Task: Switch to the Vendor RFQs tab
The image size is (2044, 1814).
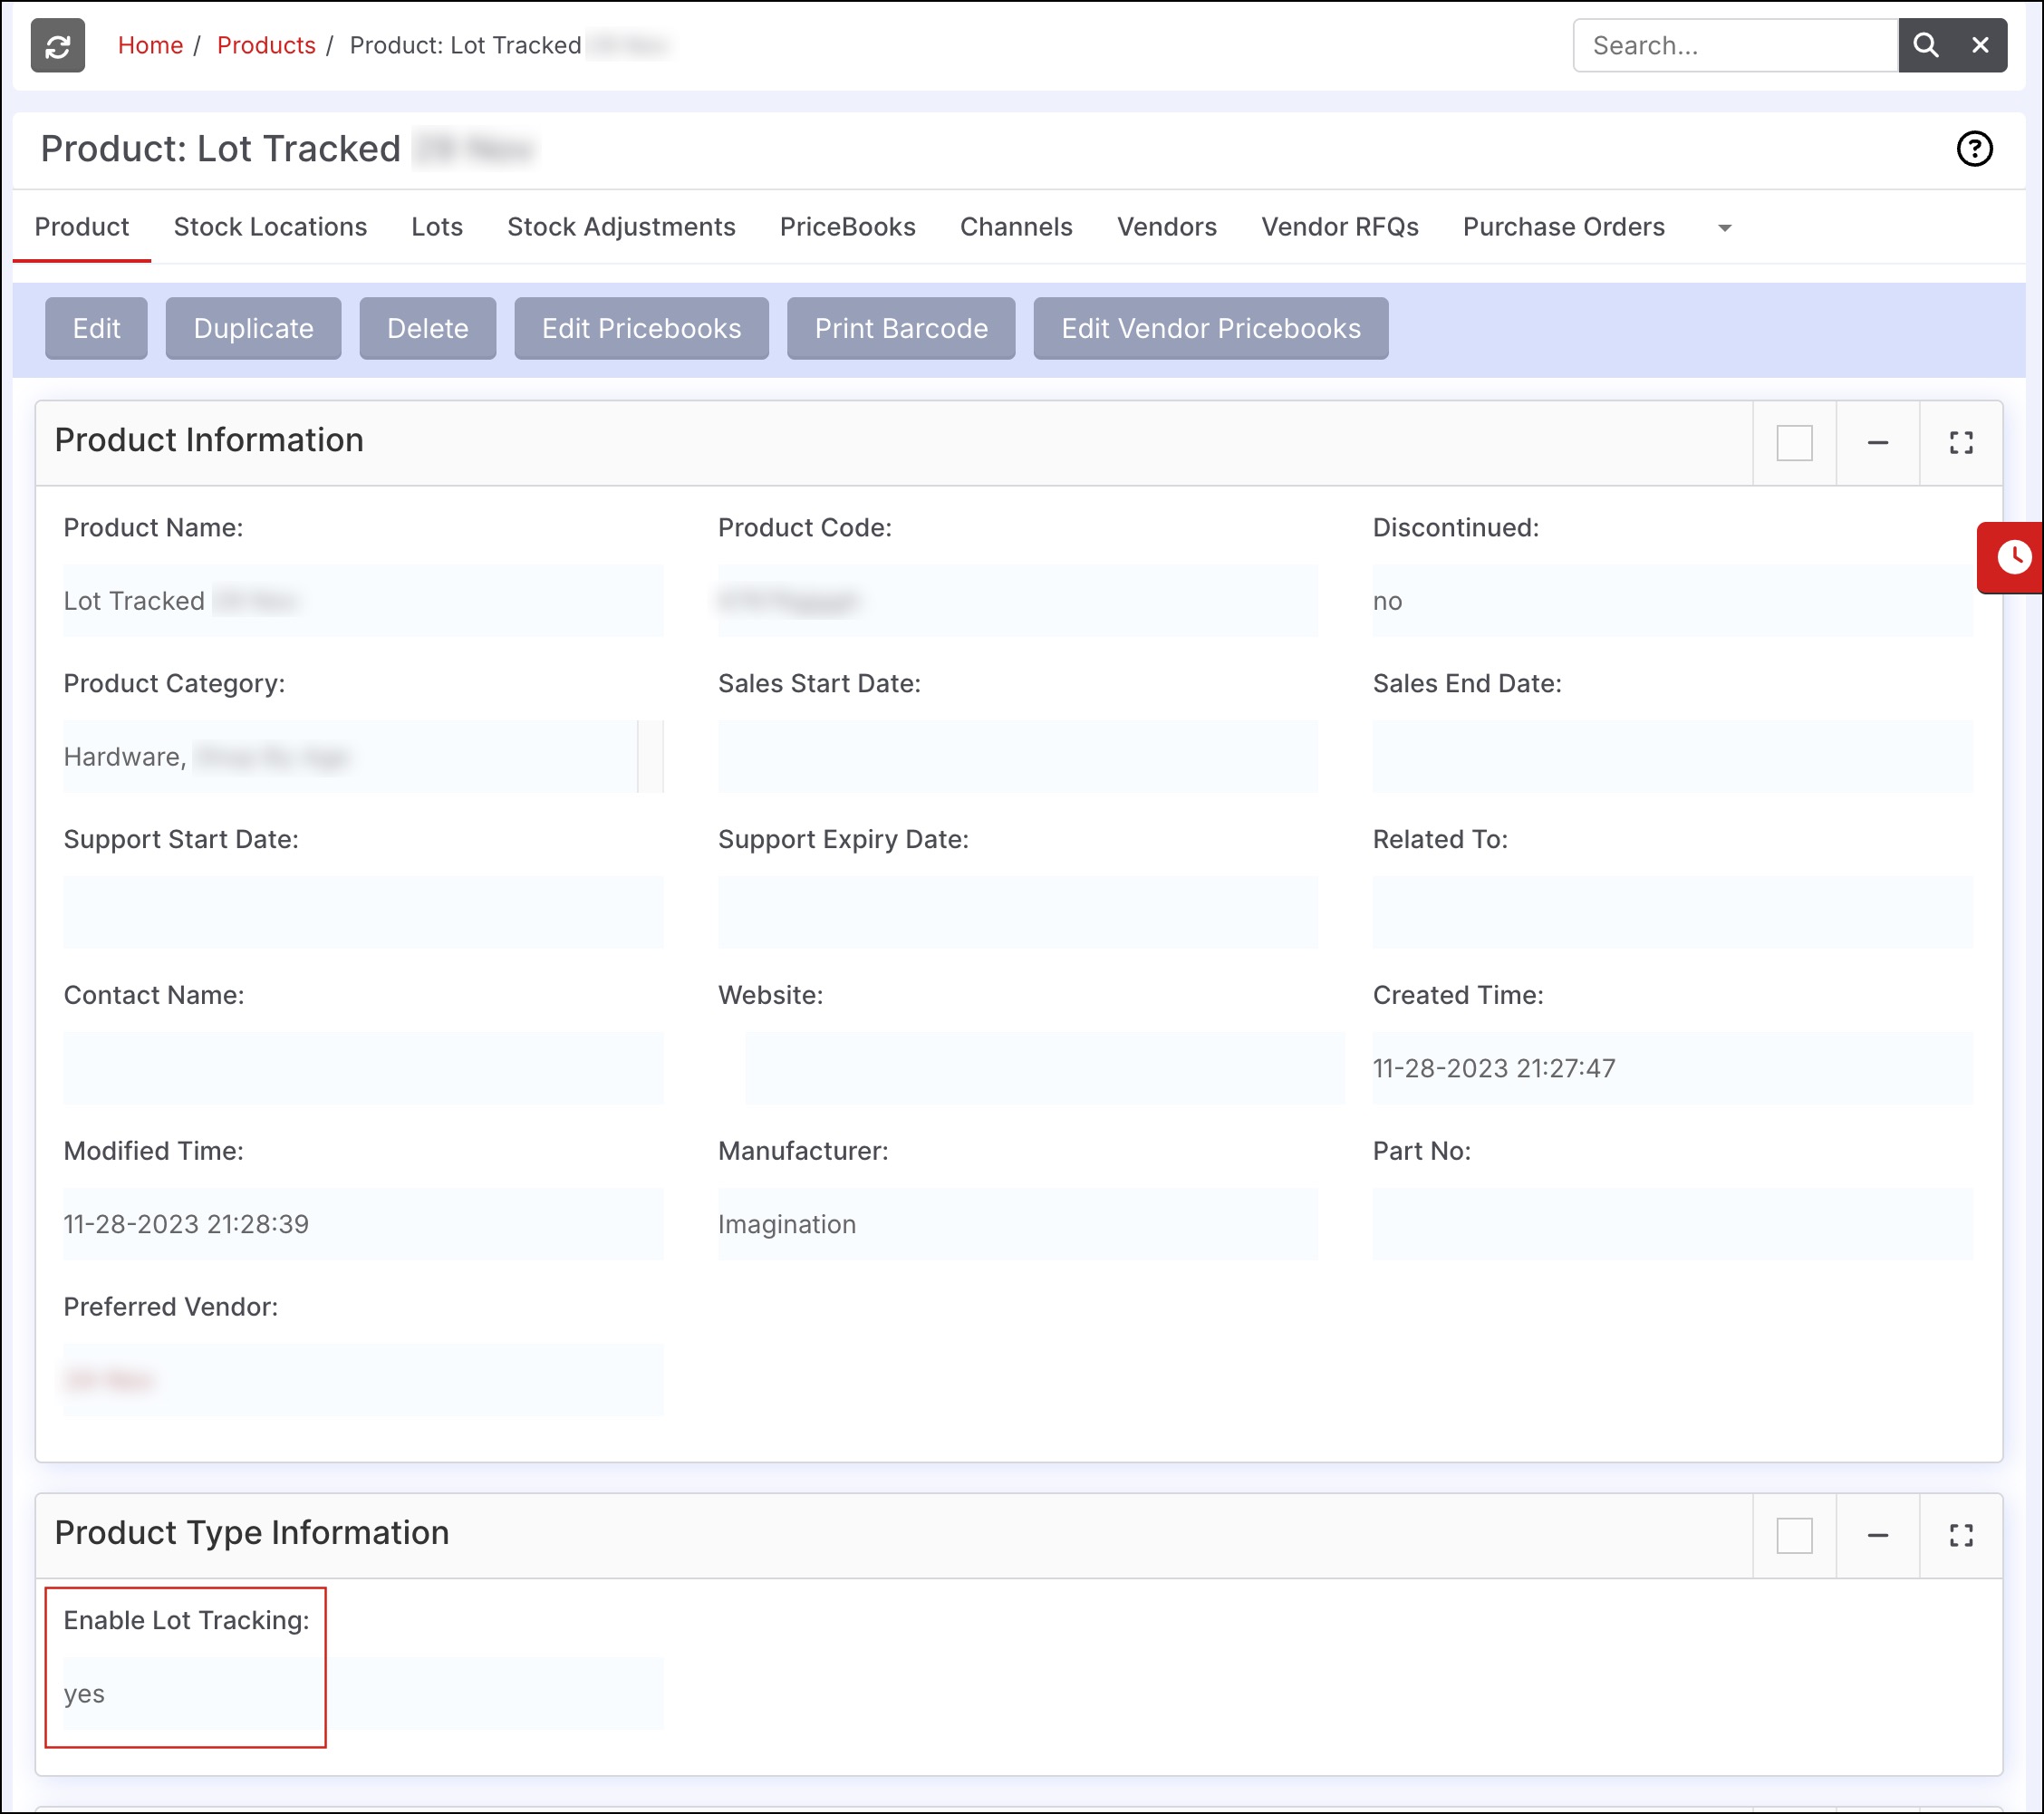Action: click(1339, 227)
